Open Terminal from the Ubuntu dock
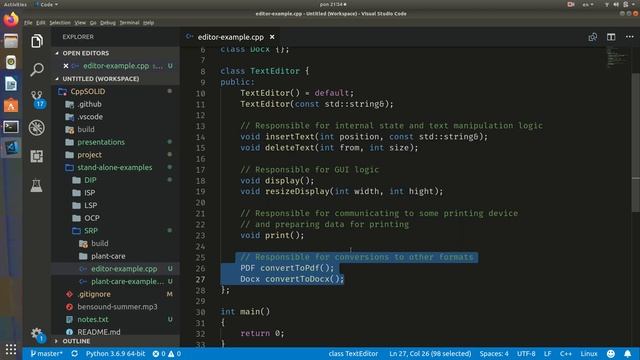Viewport: 640px width, 360px height. [x=11, y=127]
